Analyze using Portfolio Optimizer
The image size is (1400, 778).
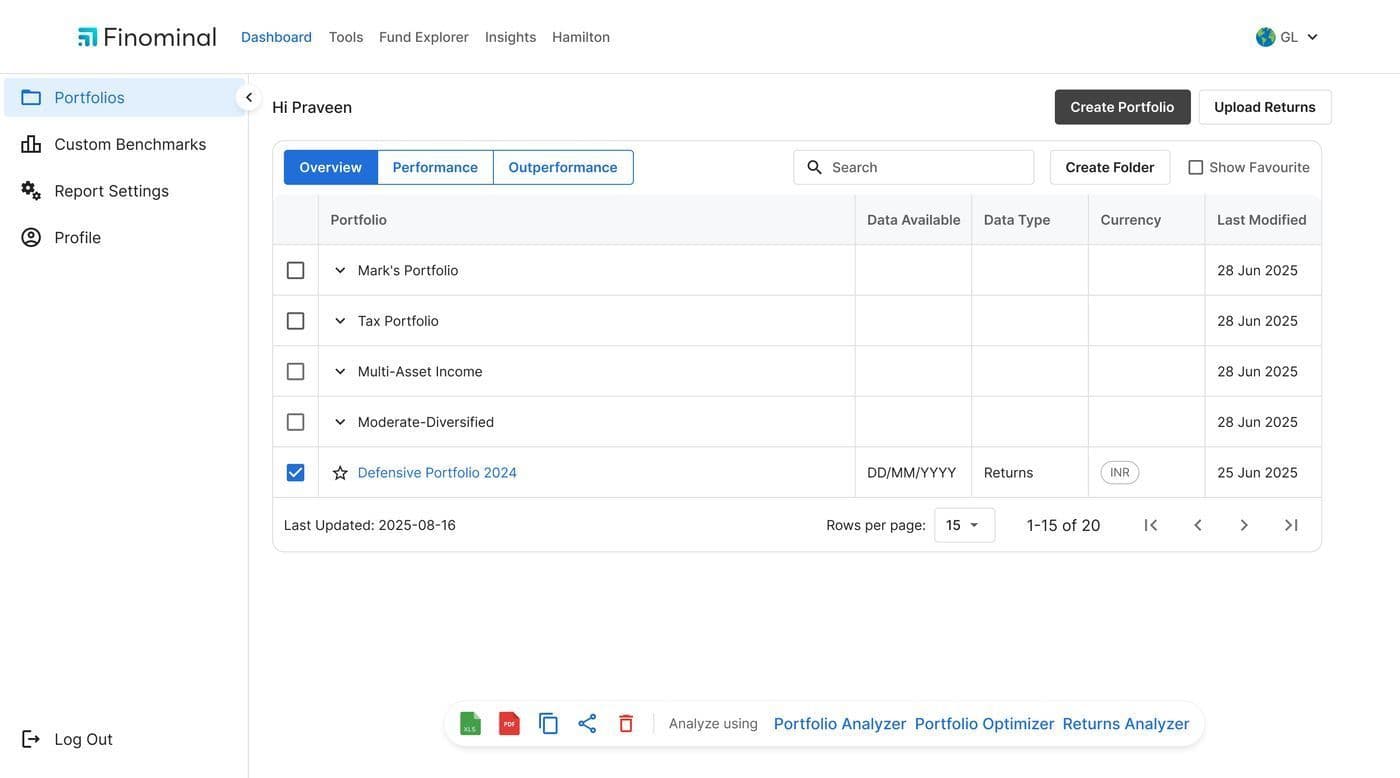(x=985, y=723)
